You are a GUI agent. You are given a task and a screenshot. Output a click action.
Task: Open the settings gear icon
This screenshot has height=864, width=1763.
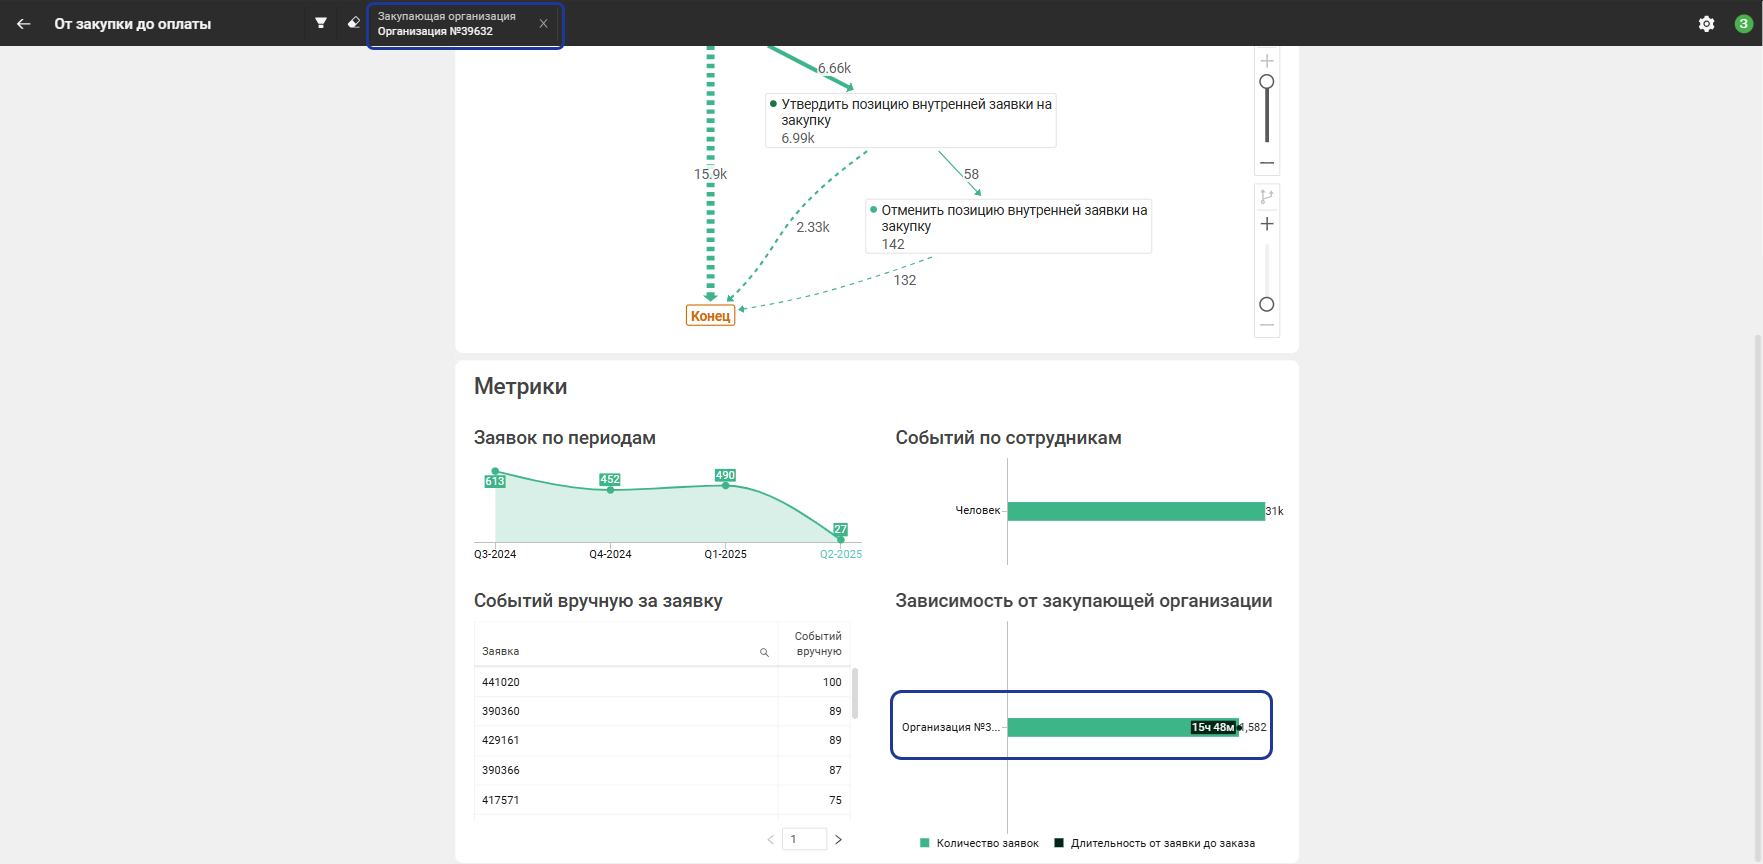pyautogui.click(x=1706, y=24)
